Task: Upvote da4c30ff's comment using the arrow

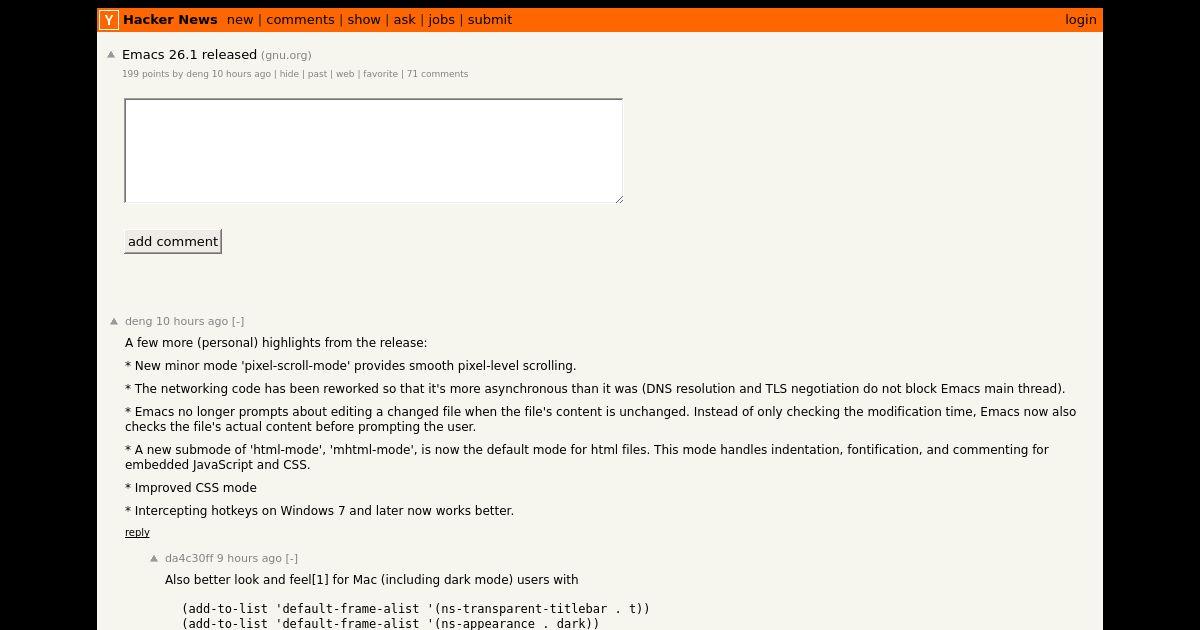Action: click(x=154, y=558)
